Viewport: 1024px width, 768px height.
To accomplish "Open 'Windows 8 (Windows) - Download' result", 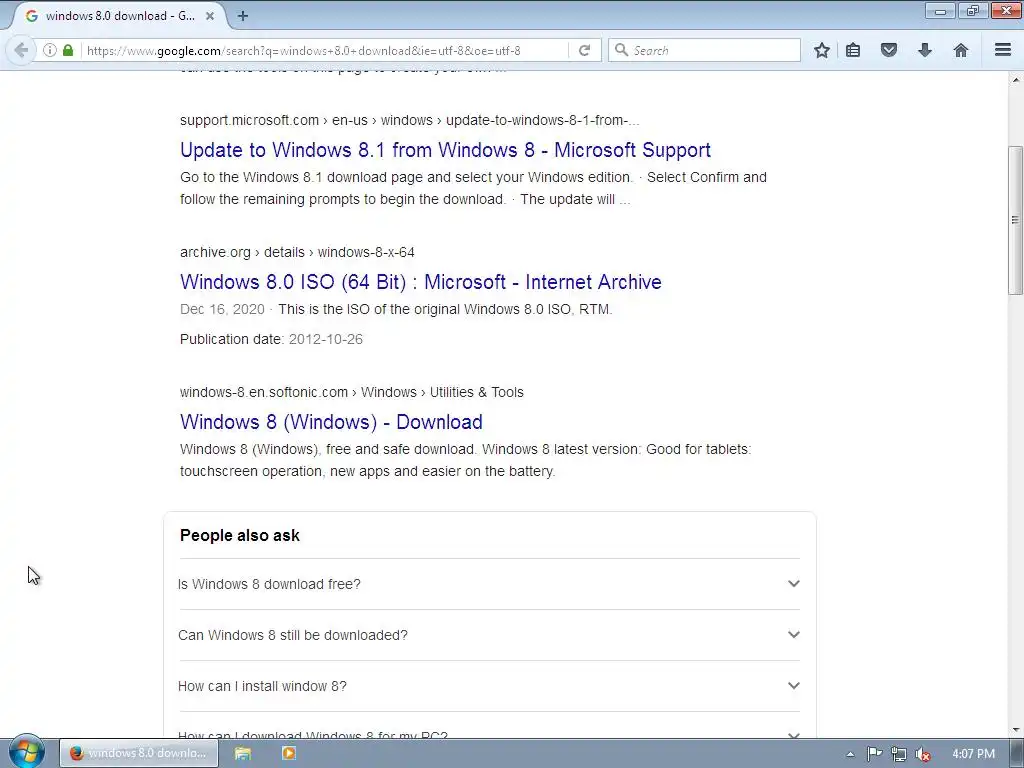I will click(331, 422).
